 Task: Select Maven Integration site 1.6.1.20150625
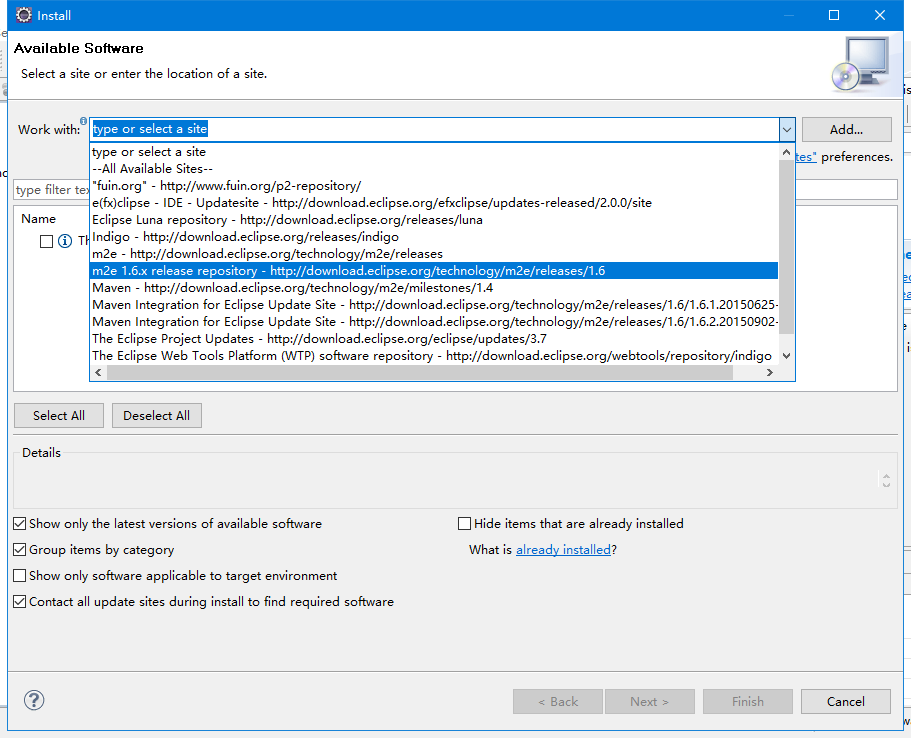(434, 304)
